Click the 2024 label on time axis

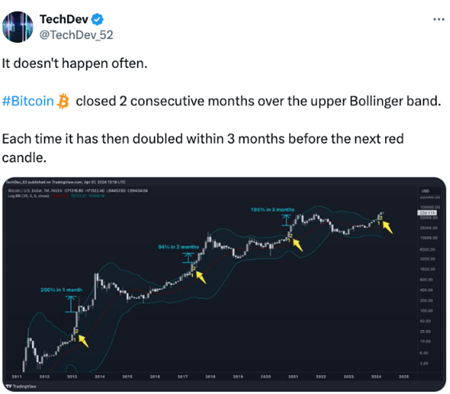pos(376,377)
